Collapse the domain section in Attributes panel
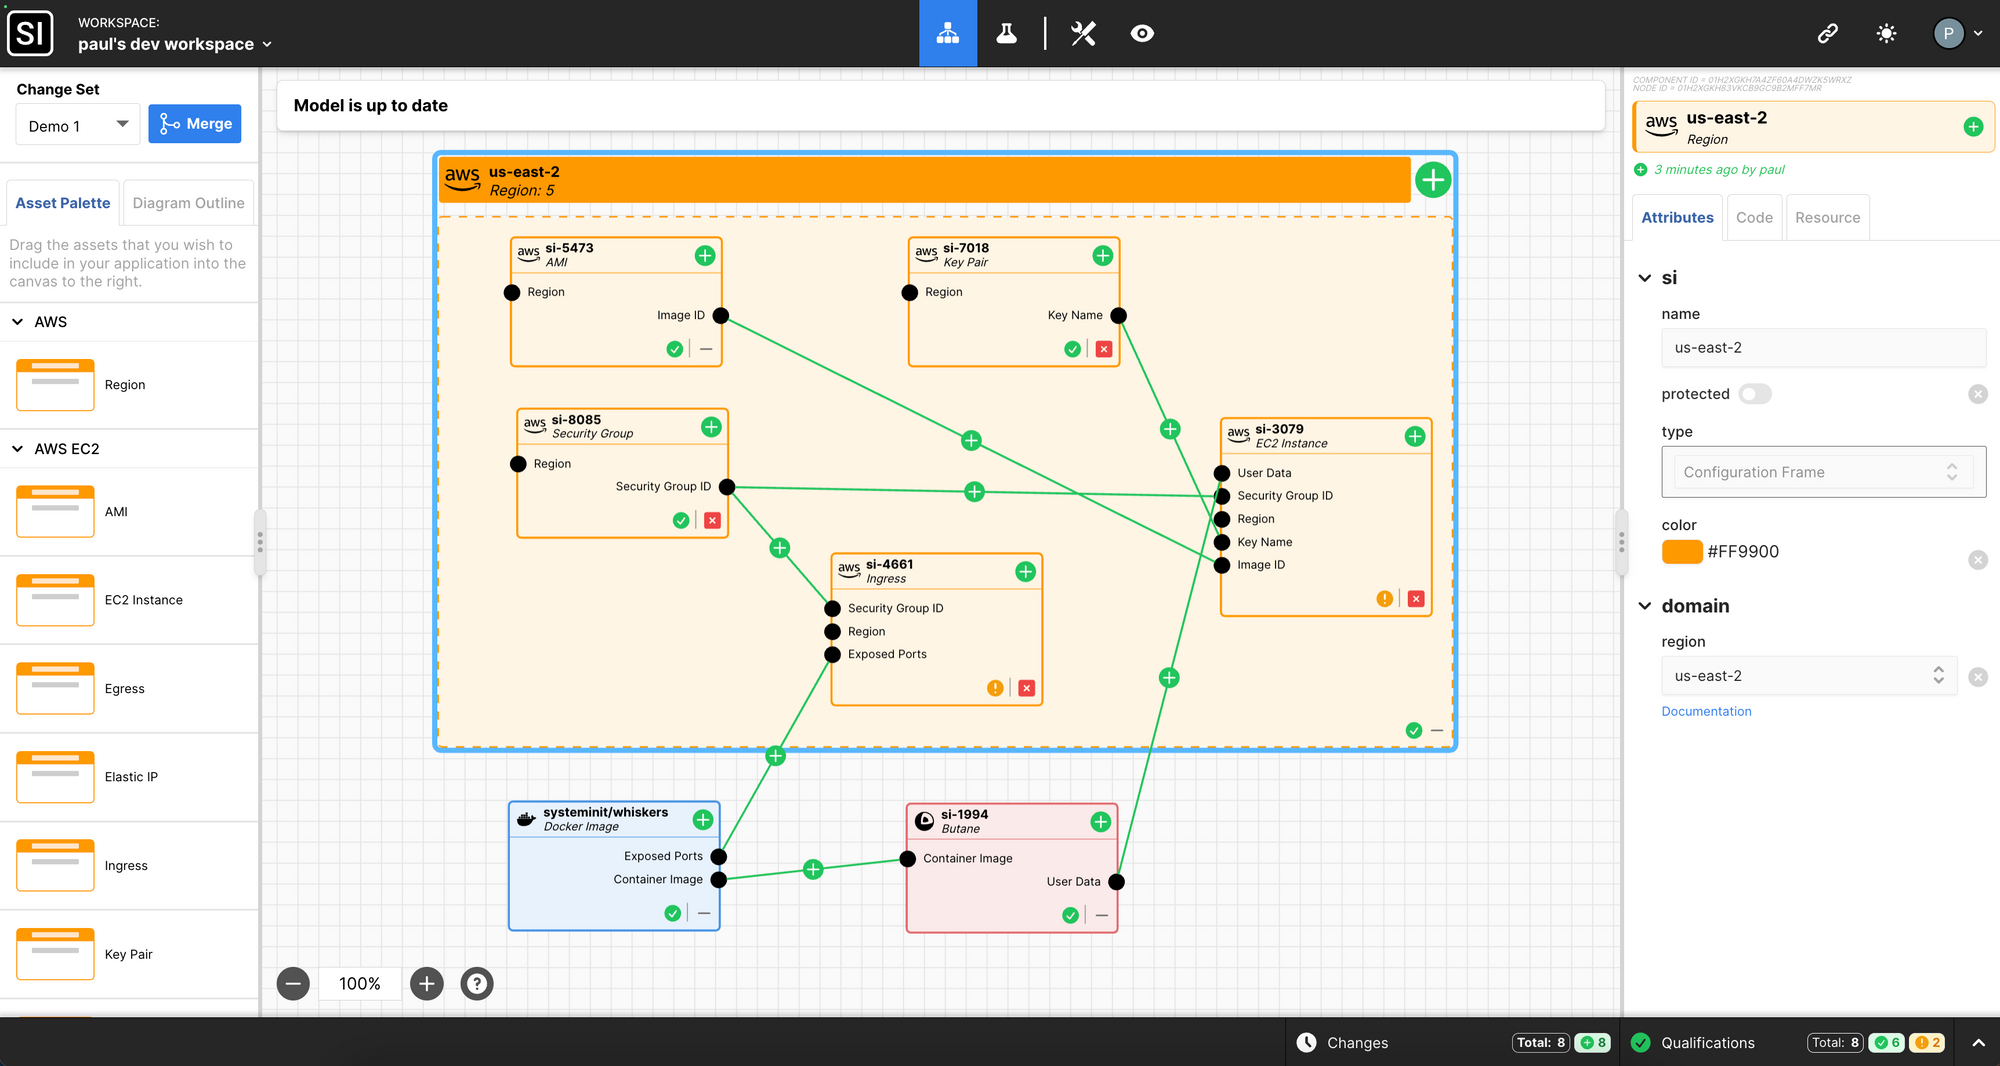This screenshot has height=1066, width=2000. point(1644,605)
